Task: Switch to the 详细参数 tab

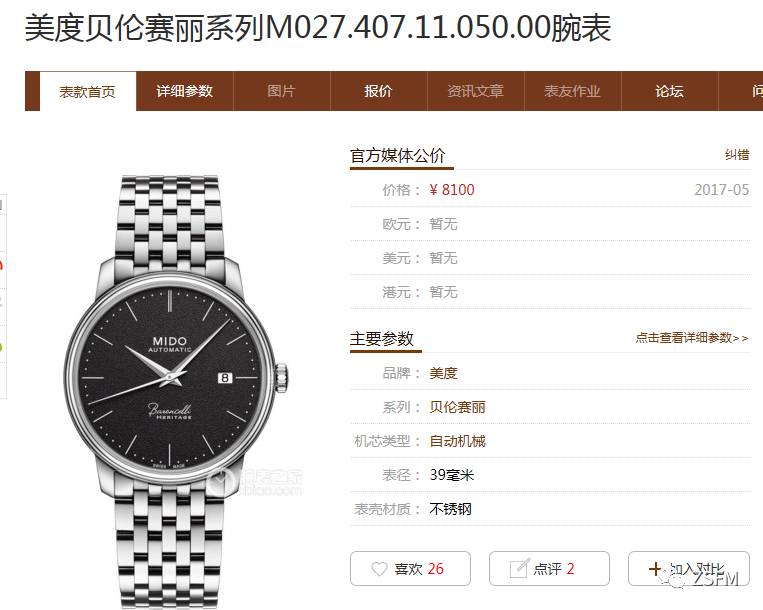Action: click(184, 91)
